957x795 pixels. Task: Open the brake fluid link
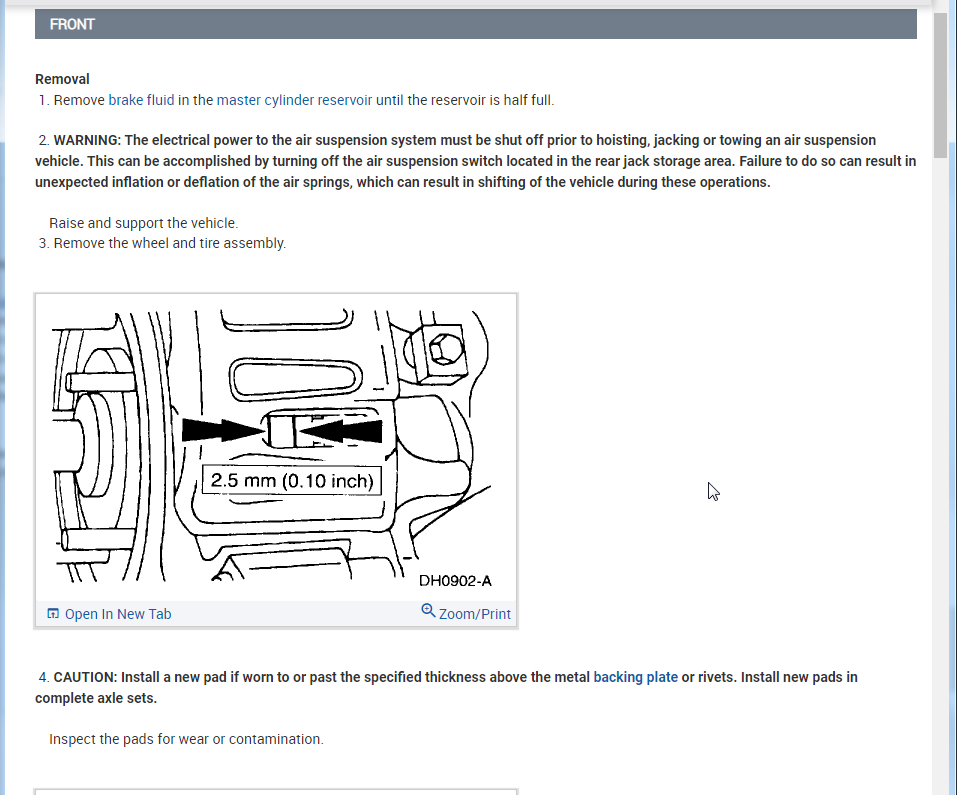coord(141,100)
